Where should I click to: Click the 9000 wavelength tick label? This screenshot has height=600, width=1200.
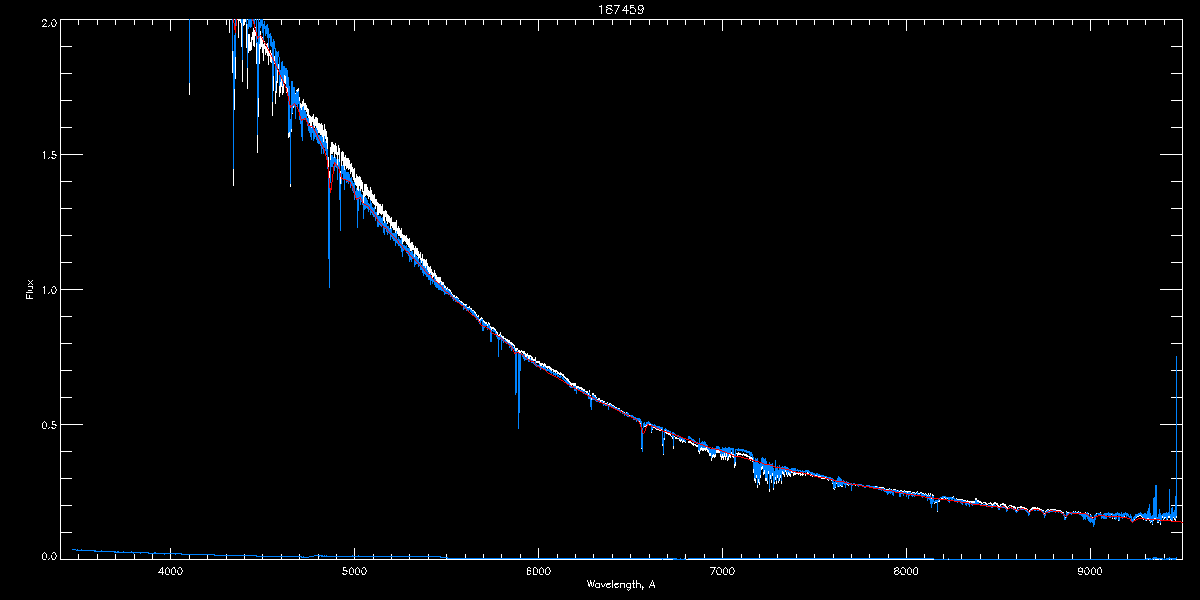(x=1090, y=572)
